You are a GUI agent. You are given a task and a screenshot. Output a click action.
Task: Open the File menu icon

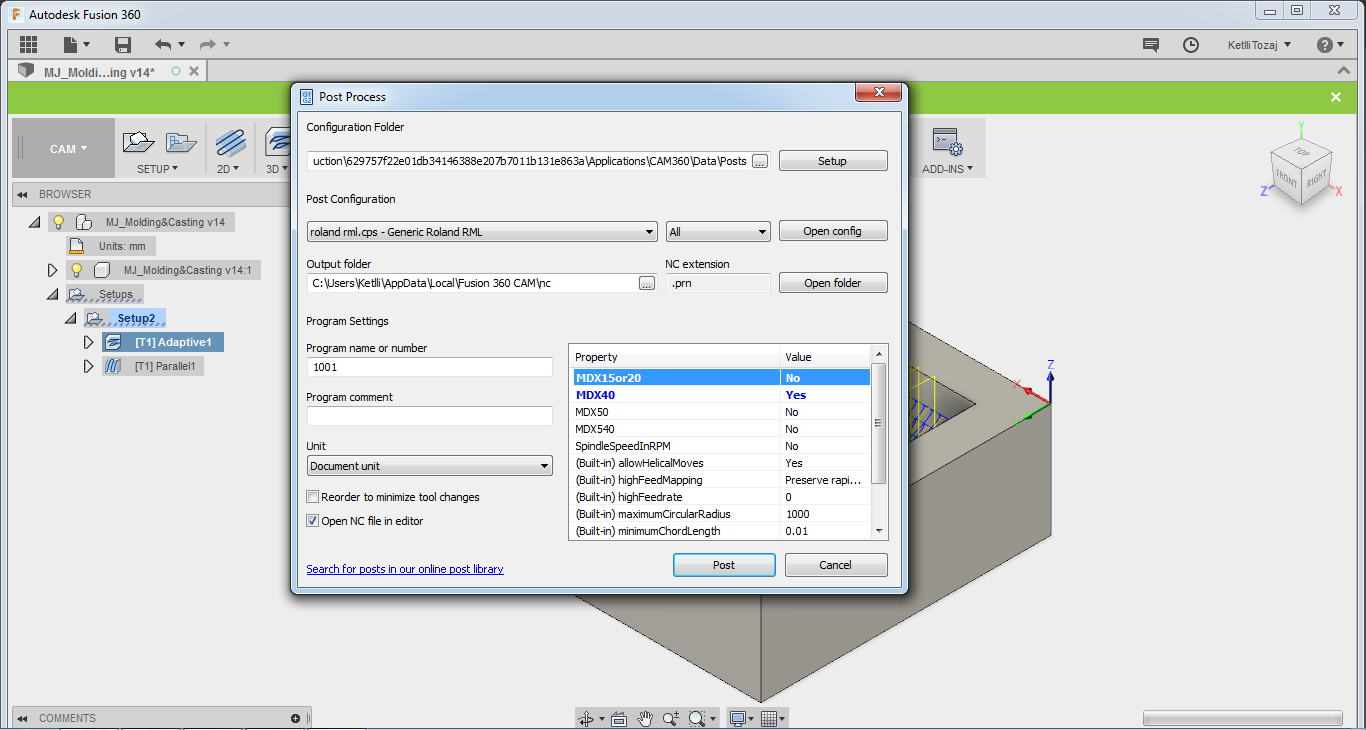click(x=76, y=44)
